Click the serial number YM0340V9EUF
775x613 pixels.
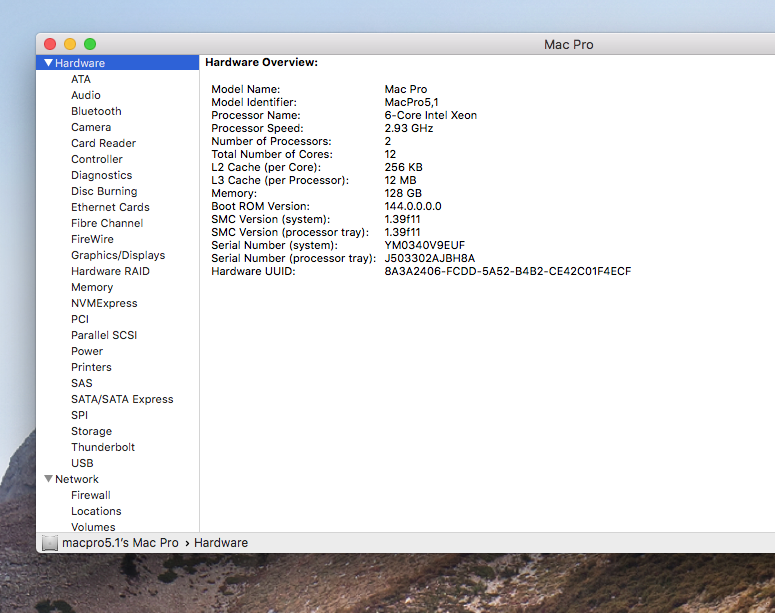425,245
